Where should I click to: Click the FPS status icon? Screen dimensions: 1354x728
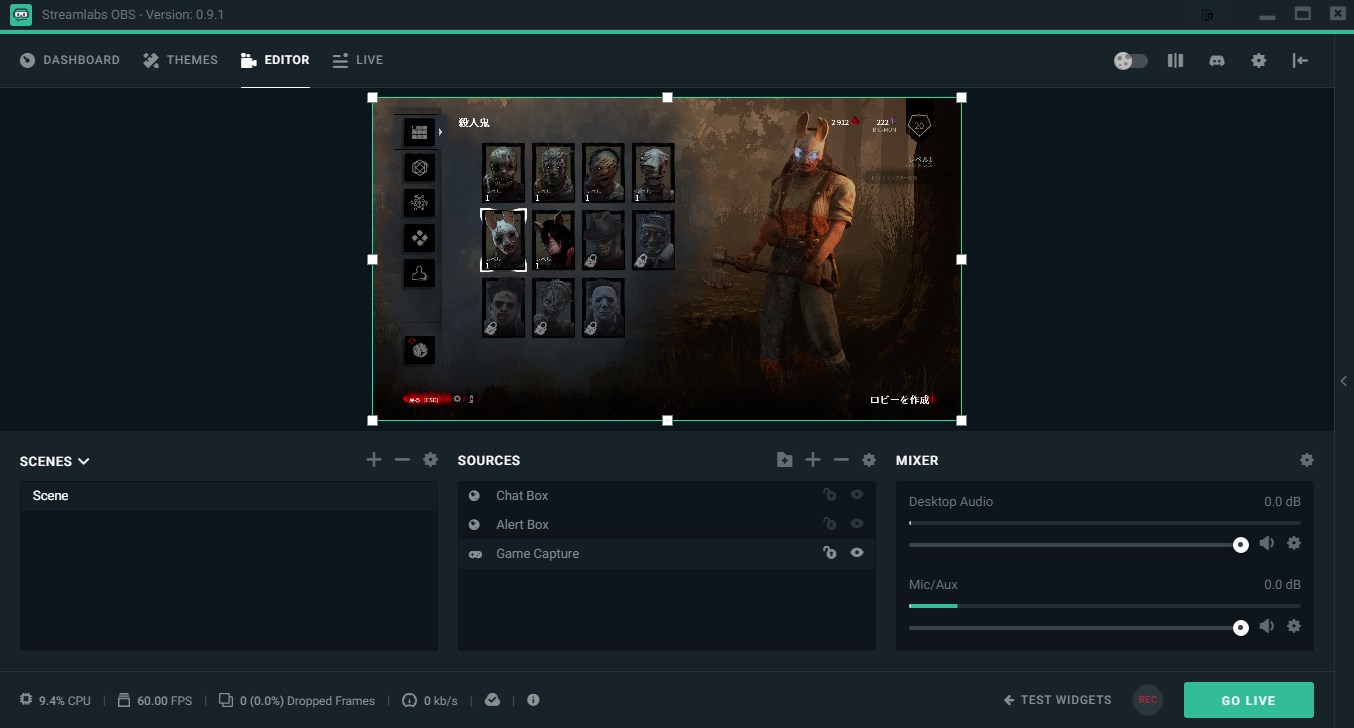click(124, 700)
